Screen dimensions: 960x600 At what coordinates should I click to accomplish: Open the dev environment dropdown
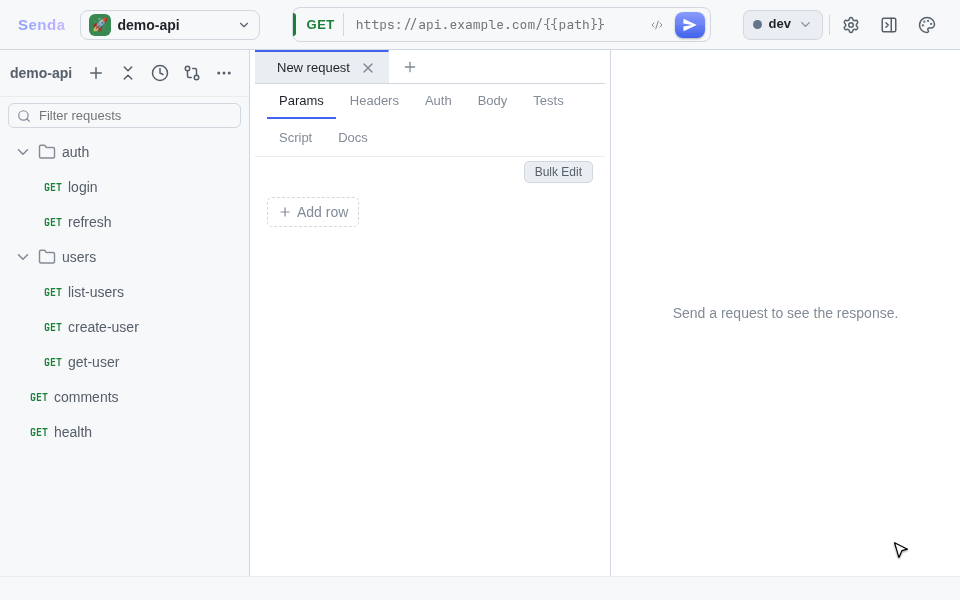tap(782, 25)
